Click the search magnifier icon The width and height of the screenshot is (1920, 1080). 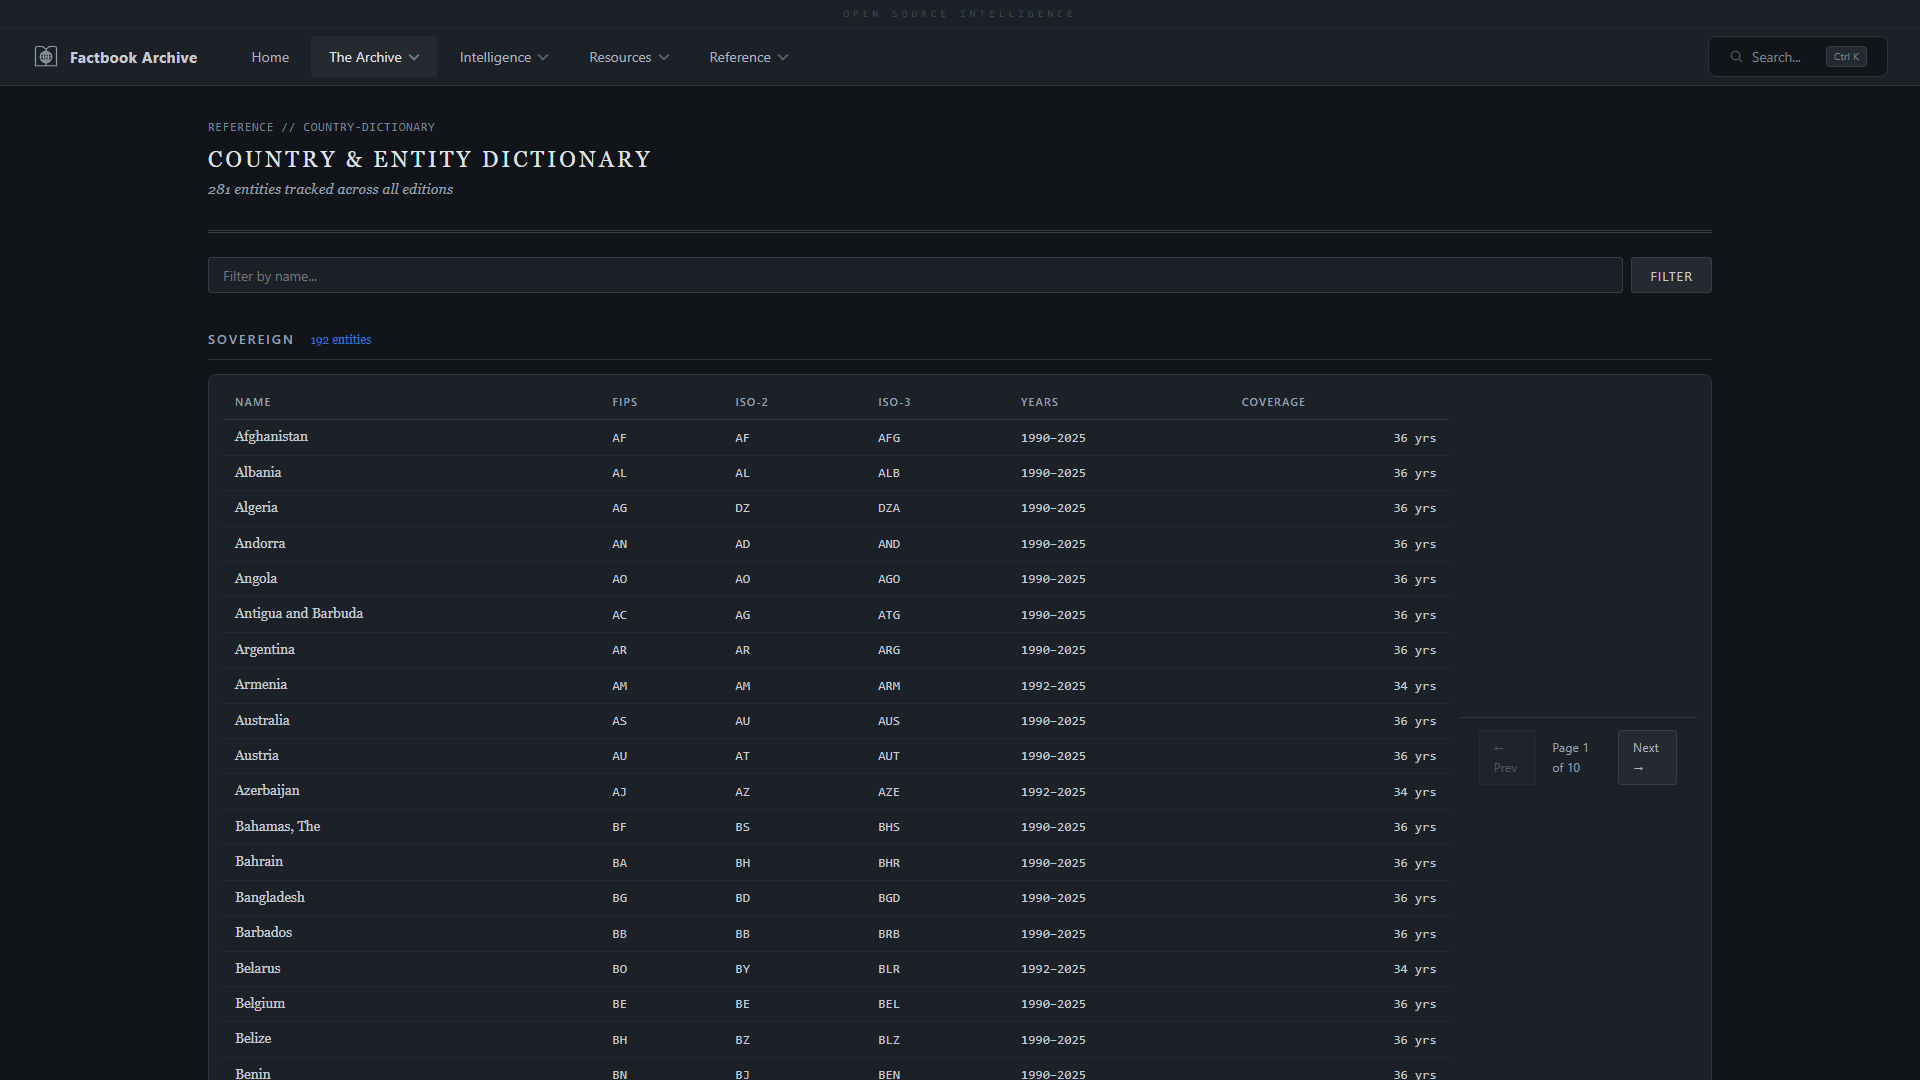click(x=1736, y=57)
